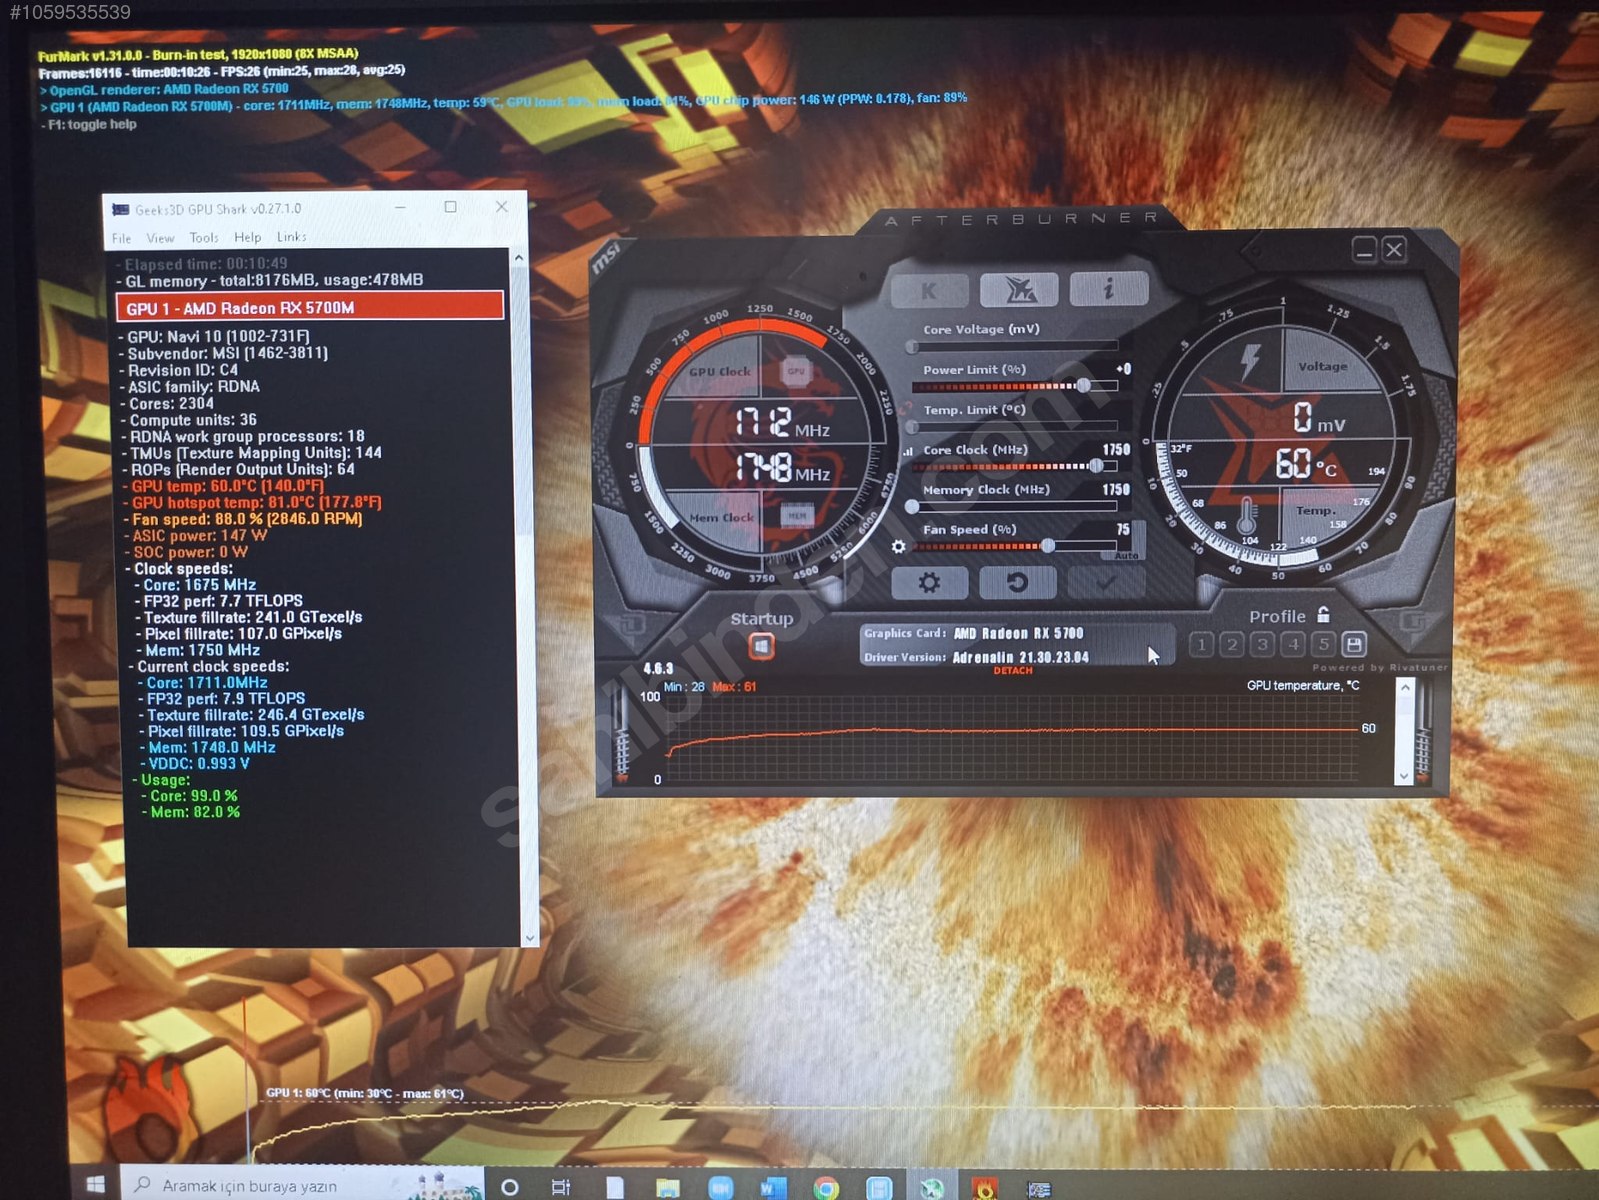Viewport: 1599px width, 1200px height.
Task: Click GPU hotspot temp line in GPU Shark
Action: click(257, 503)
